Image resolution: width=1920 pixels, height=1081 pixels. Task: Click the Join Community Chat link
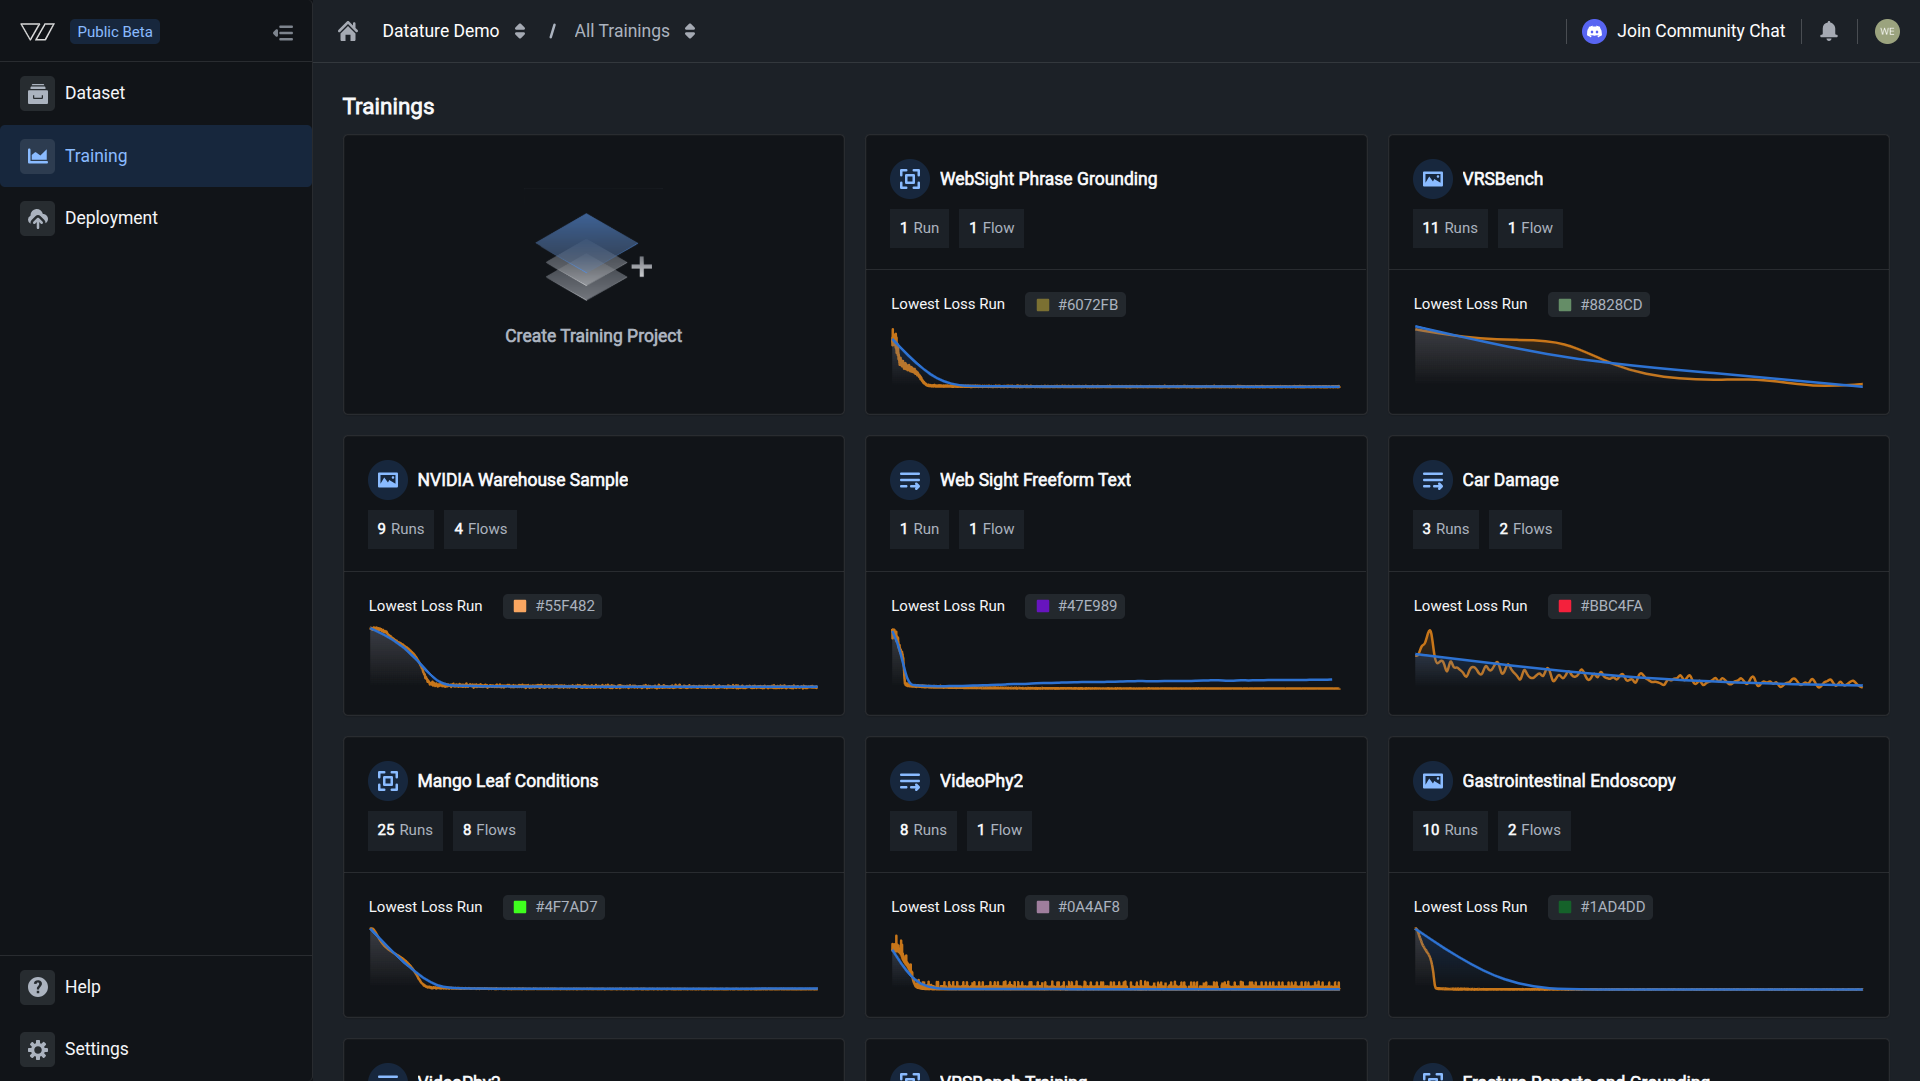tap(1700, 31)
